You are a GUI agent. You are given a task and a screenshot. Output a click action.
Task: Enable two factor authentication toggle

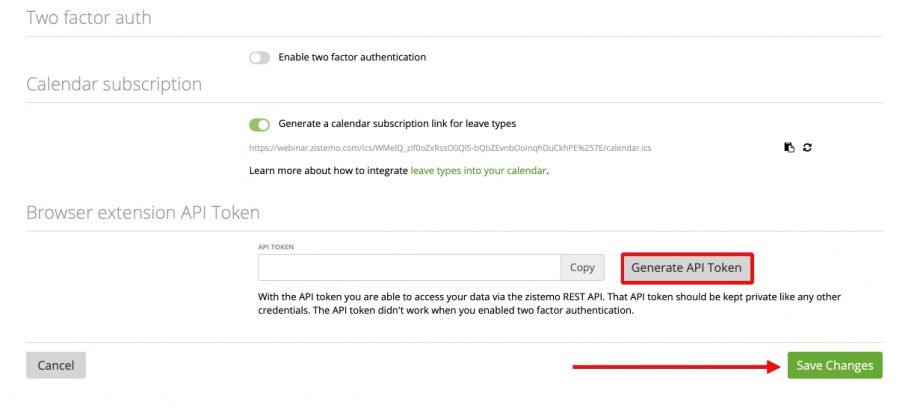260,57
